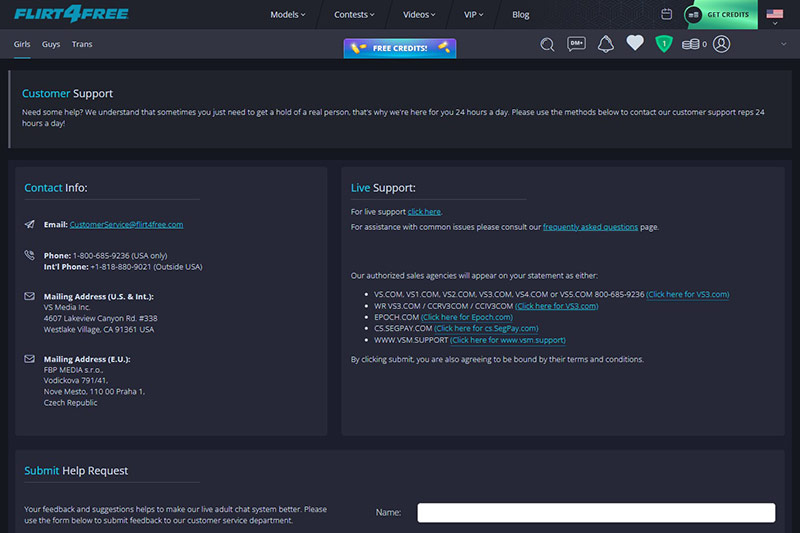Screen dimensions: 800x533
Task: Click the 'FBP MEDIA s.r.o.' address line
Action: pyautogui.click(x=73, y=370)
